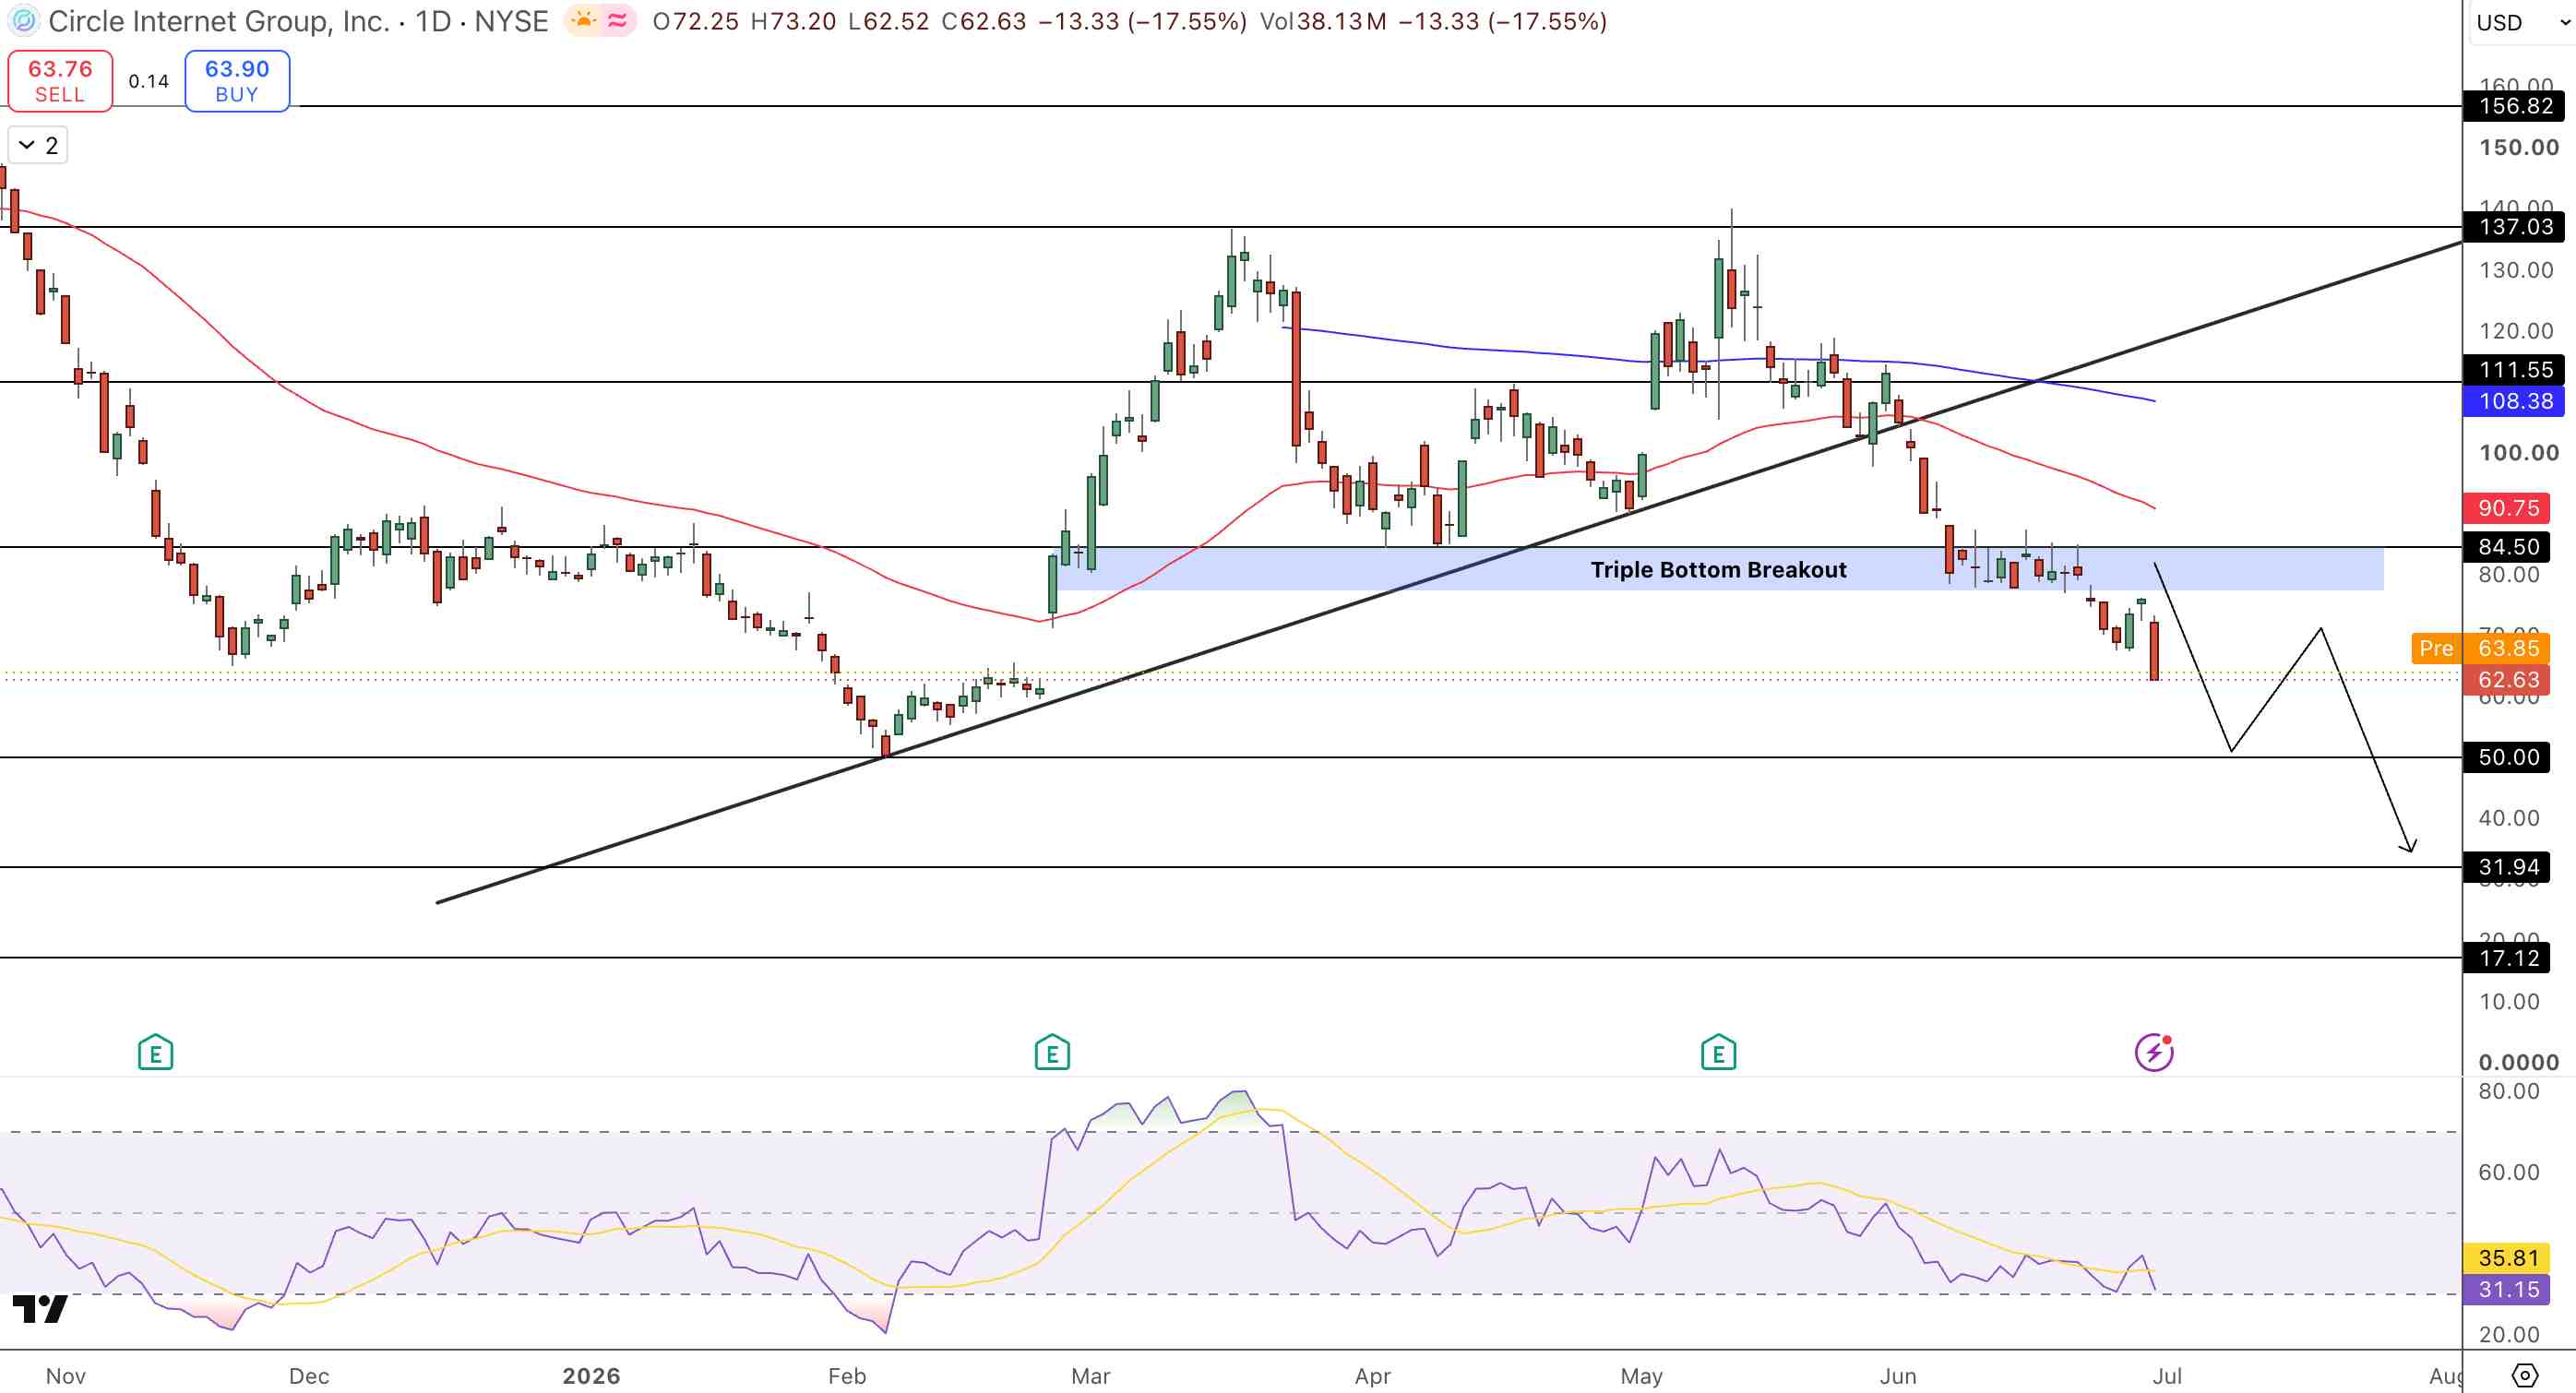This screenshot has height=1393, width=2576.
Task: Click the 0.14 spread value
Action: click(149, 81)
